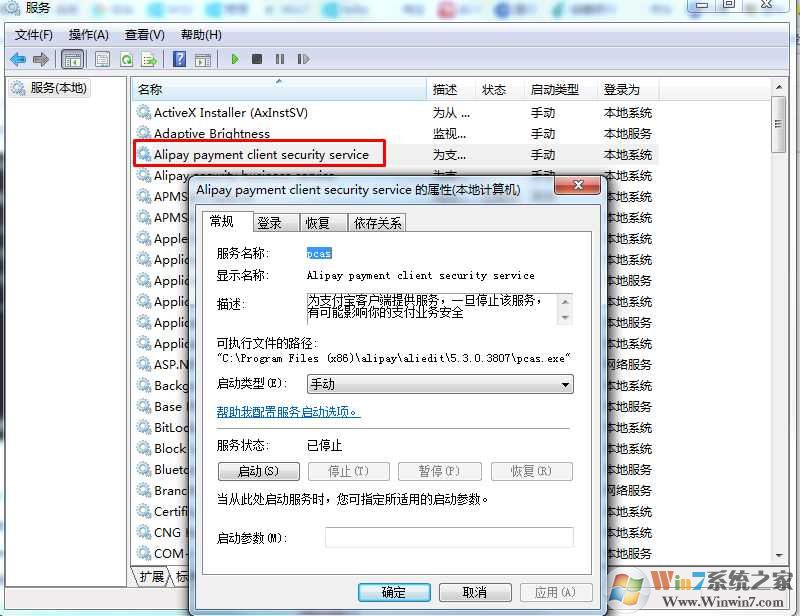This screenshot has width=800, height=616.
Task: Click 手动 startup type of Alipay payment row
Action: point(543,155)
